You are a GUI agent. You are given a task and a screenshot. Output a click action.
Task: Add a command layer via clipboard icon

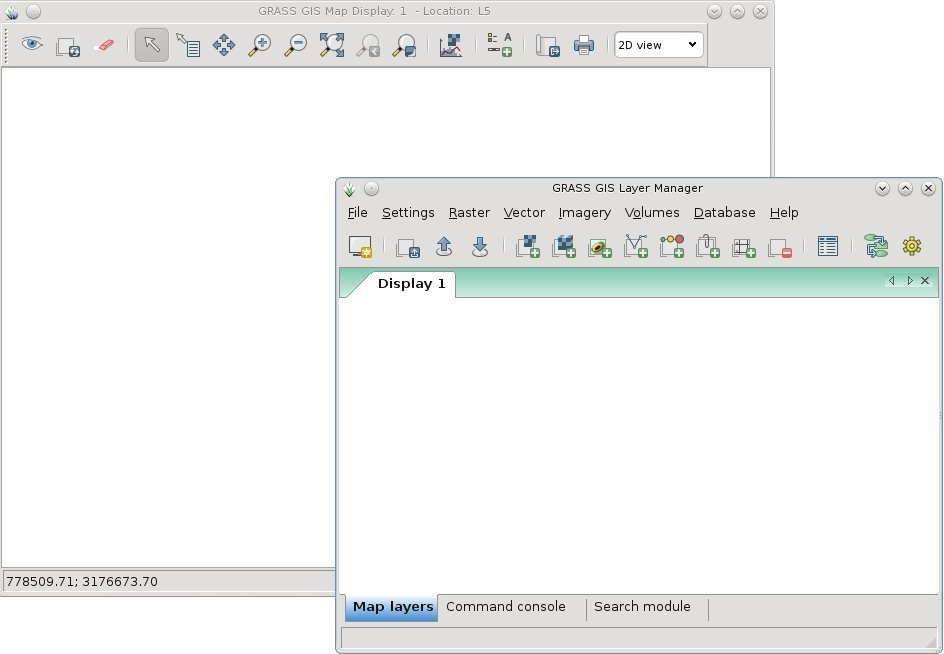708,246
